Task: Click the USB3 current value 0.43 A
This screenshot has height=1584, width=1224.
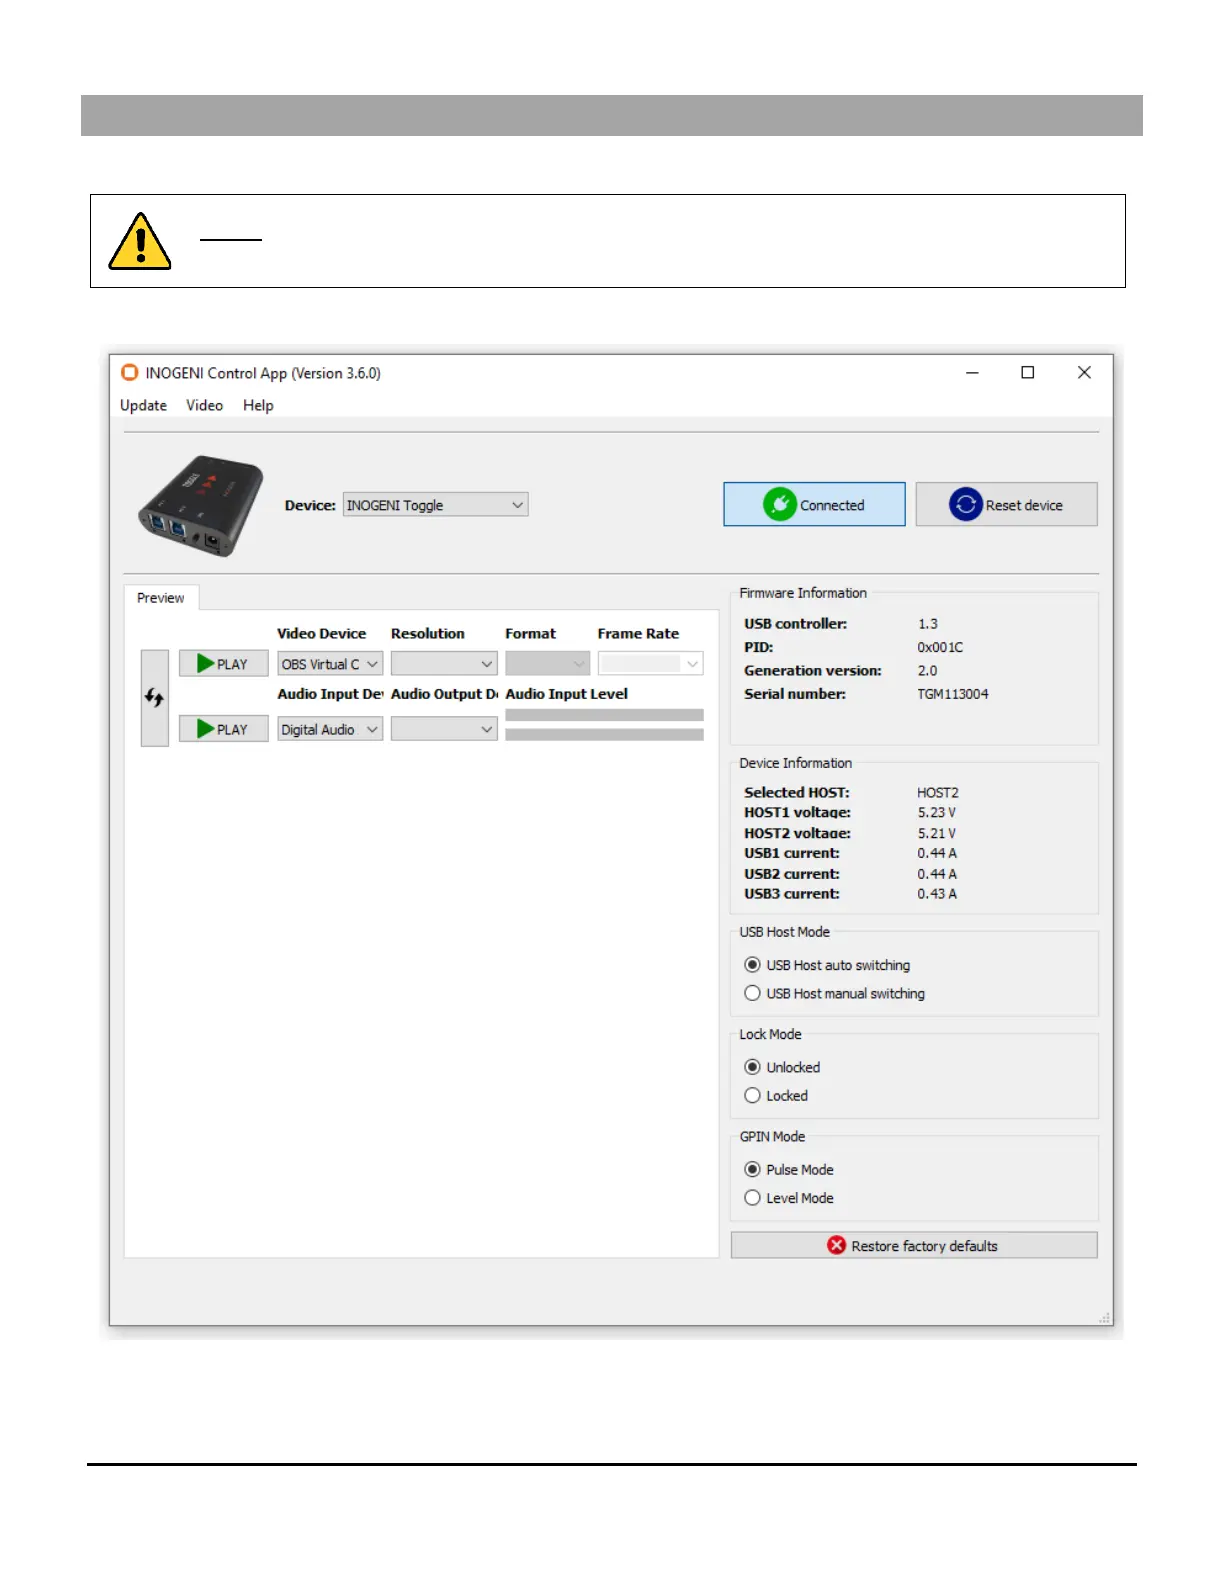Action: [x=937, y=894]
